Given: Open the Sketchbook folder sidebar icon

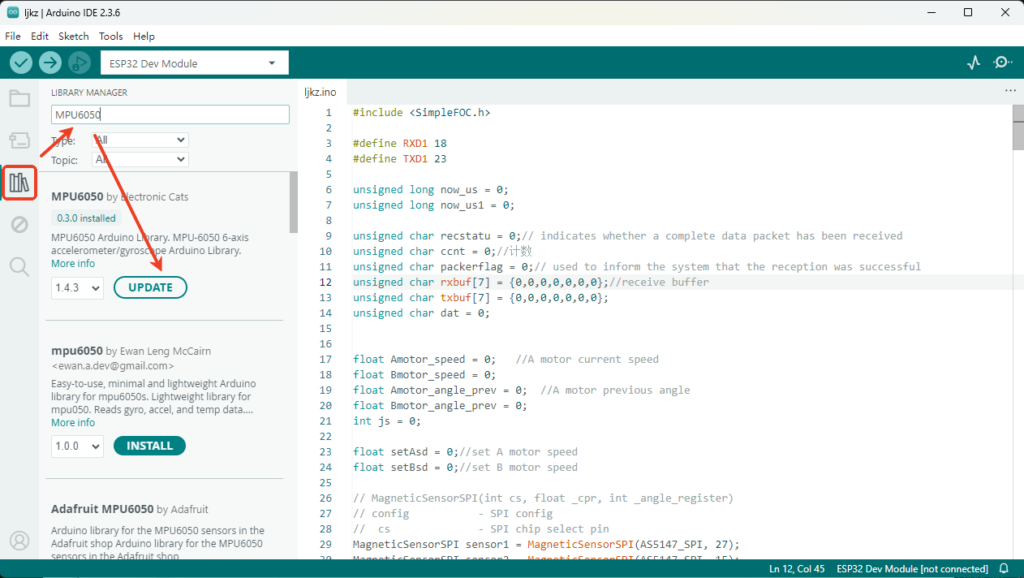Looking at the screenshot, I should pyautogui.click(x=19, y=98).
